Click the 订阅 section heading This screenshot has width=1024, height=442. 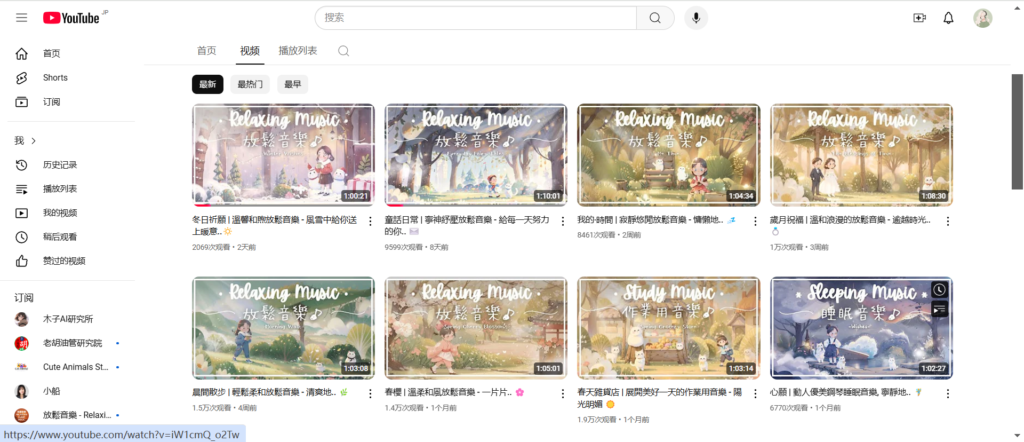pyautogui.click(x=24, y=298)
